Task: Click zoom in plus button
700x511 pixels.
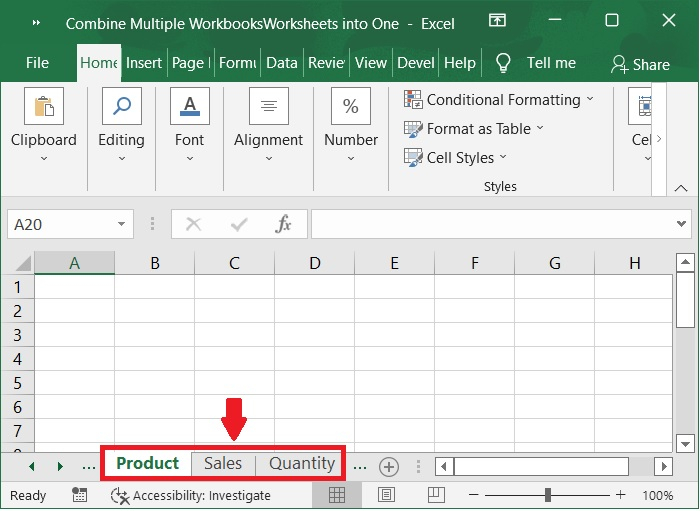Action: 621,494
